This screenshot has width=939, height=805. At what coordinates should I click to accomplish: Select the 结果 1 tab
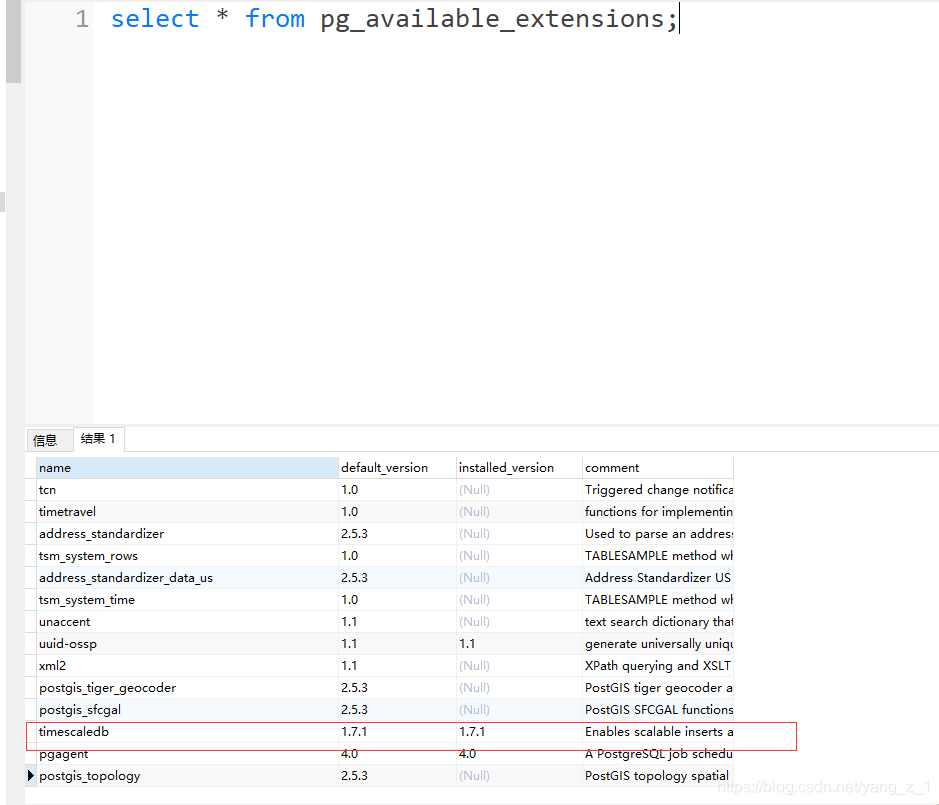click(98, 439)
